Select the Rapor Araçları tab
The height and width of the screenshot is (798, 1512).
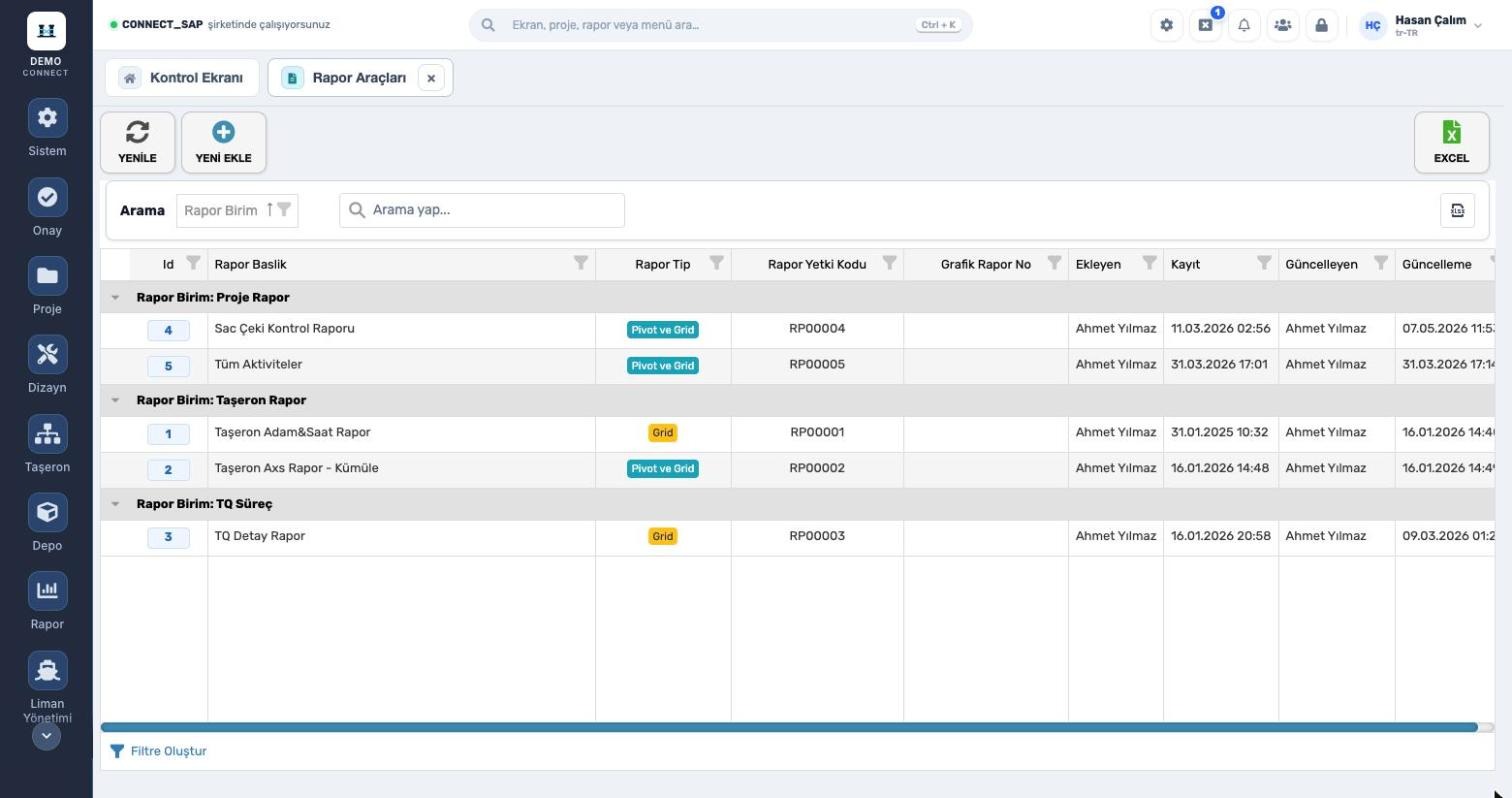359,78
